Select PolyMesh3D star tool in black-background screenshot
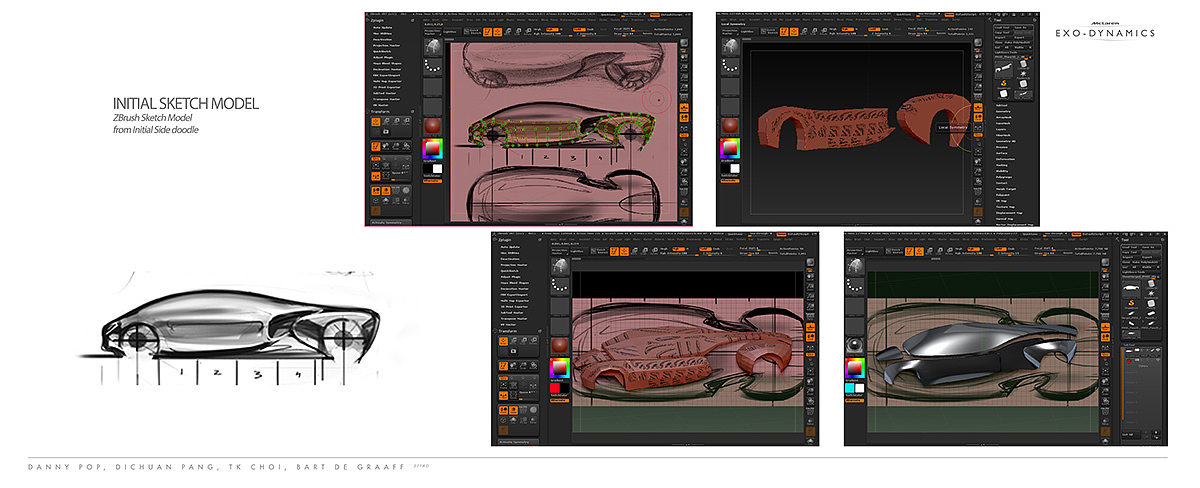Viewport: 1200px width, 488px height. pos(1024,74)
